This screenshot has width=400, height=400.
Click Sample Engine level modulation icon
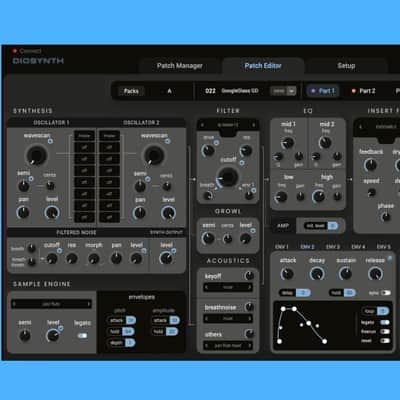click(x=61, y=328)
